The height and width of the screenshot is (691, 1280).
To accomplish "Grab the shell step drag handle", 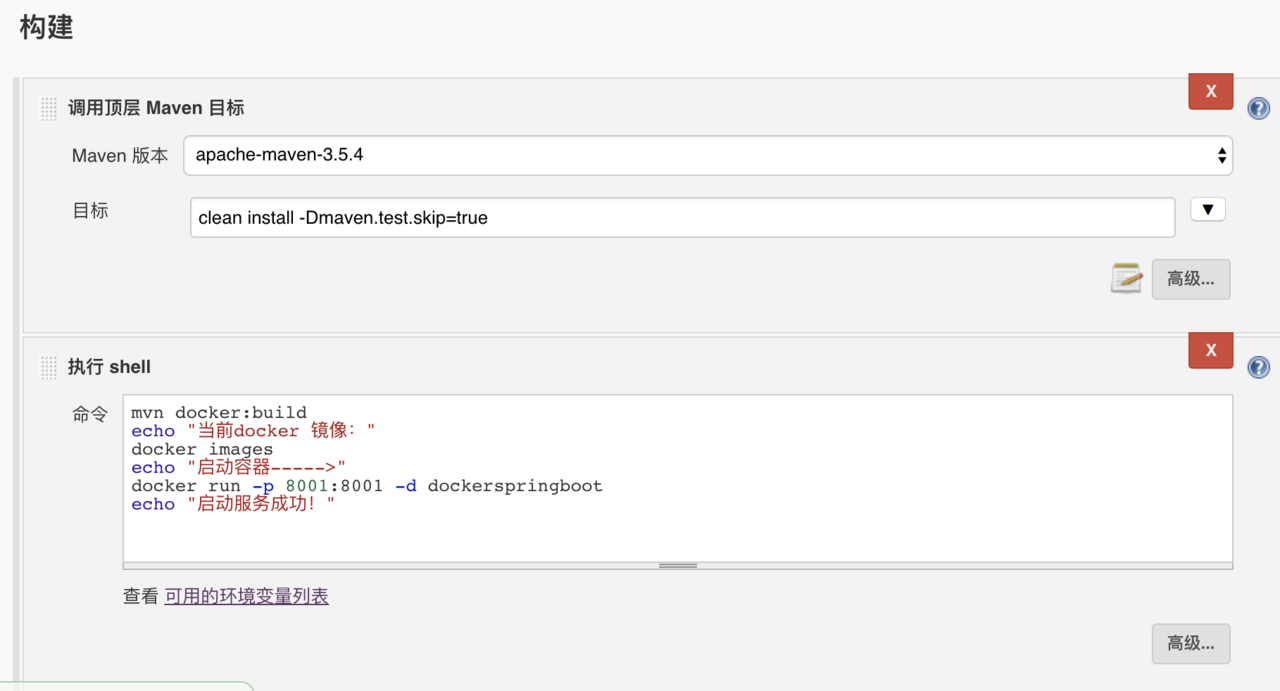I will pyautogui.click(x=48, y=367).
